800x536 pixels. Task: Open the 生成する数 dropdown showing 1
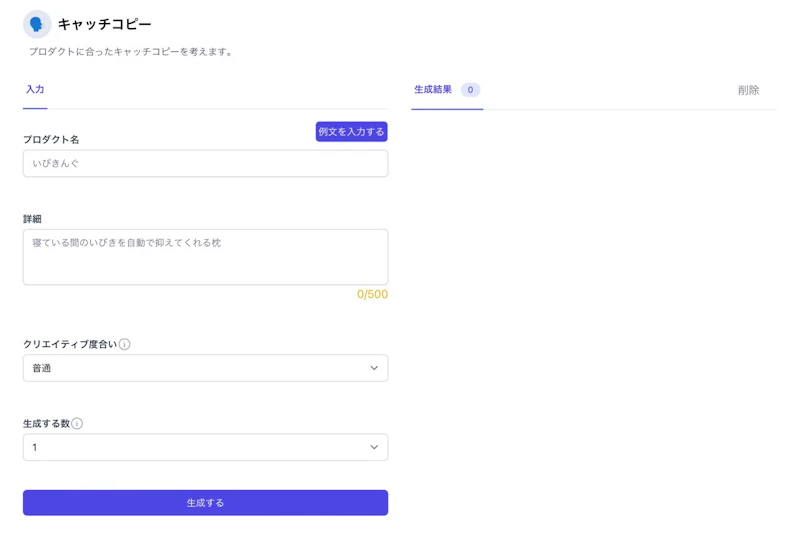pyautogui.click(x=205, y=447)
